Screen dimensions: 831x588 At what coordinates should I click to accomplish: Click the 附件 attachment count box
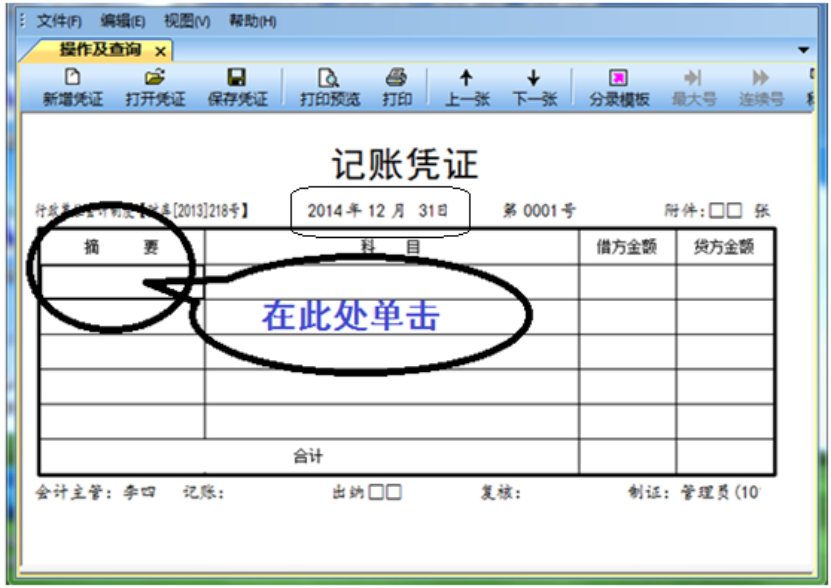[x=725, y=211]
